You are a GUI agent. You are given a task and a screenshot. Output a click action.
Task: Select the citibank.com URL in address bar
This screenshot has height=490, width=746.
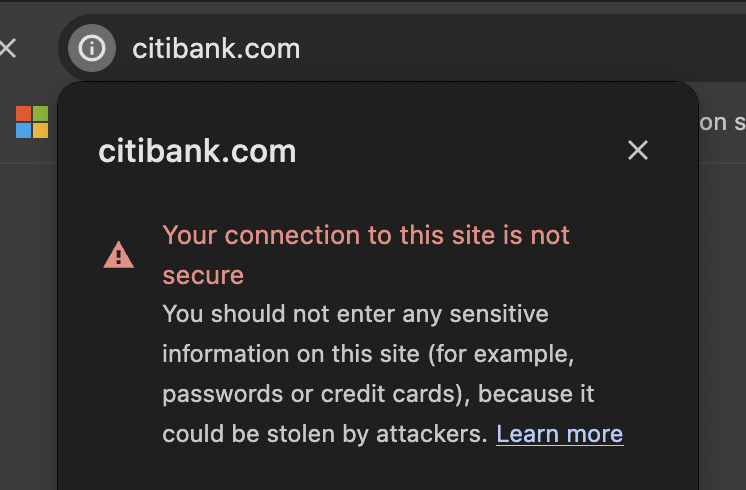pyautogui.click(x=216, y=48)
